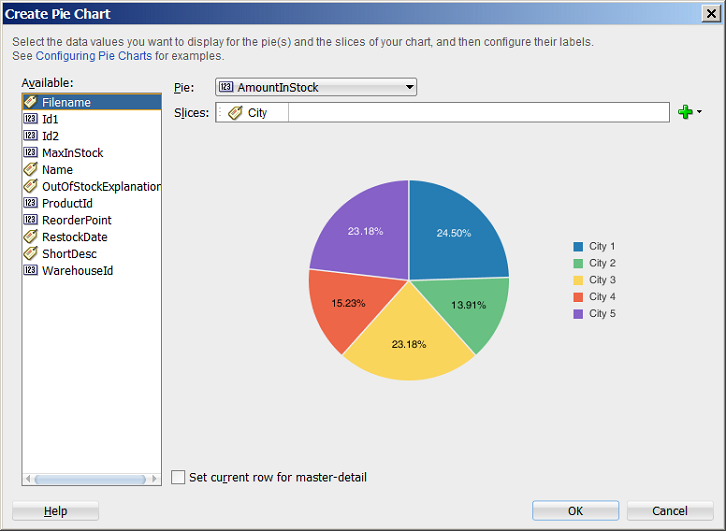Click the tag icon beside OutOfStockExplanation
Screen dimensions: 726x531
pyautogui.click(x=31, y=186)
